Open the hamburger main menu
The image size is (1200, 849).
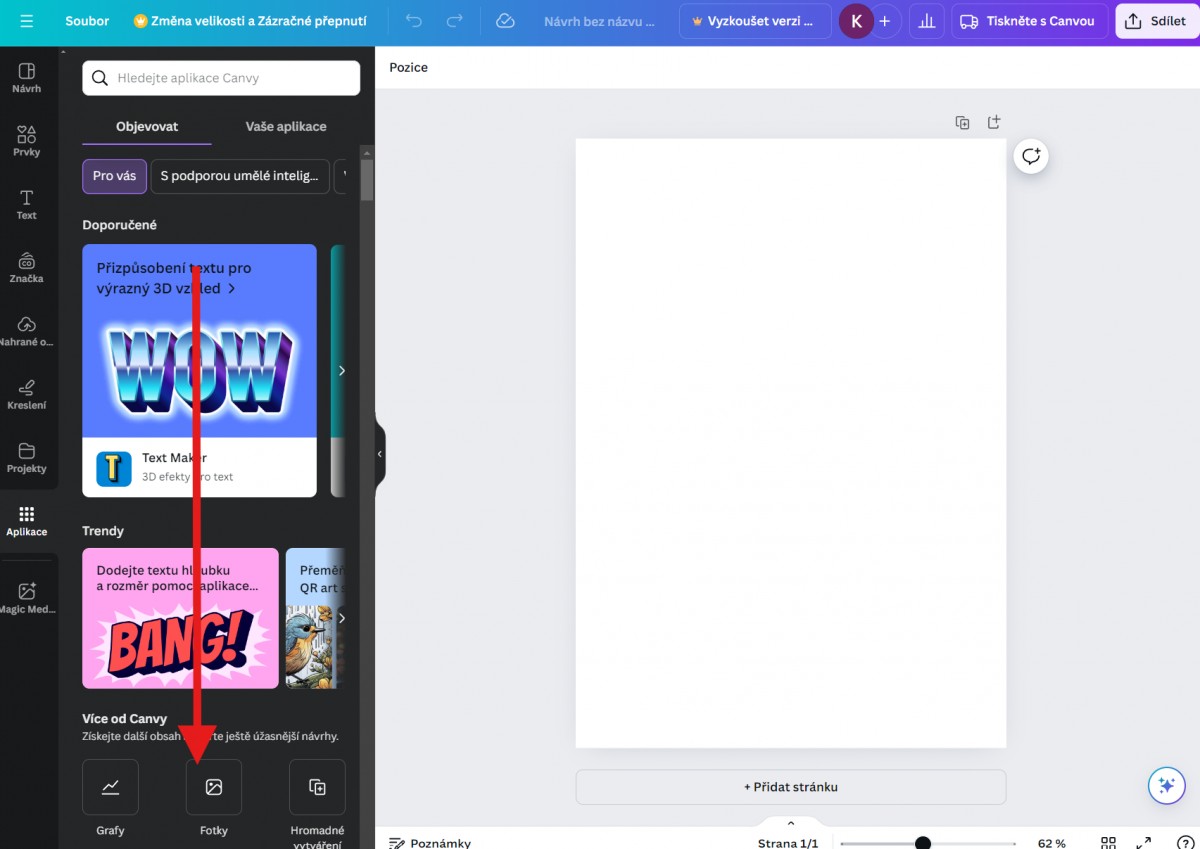(26, 21)
